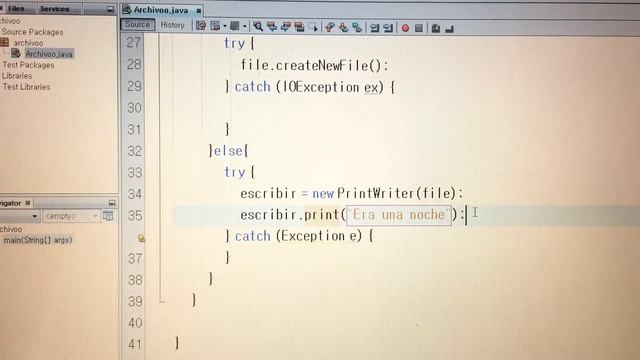Click the Navigator filter panel icon
The image size is (640, 360).
click(x=108, y=216)
